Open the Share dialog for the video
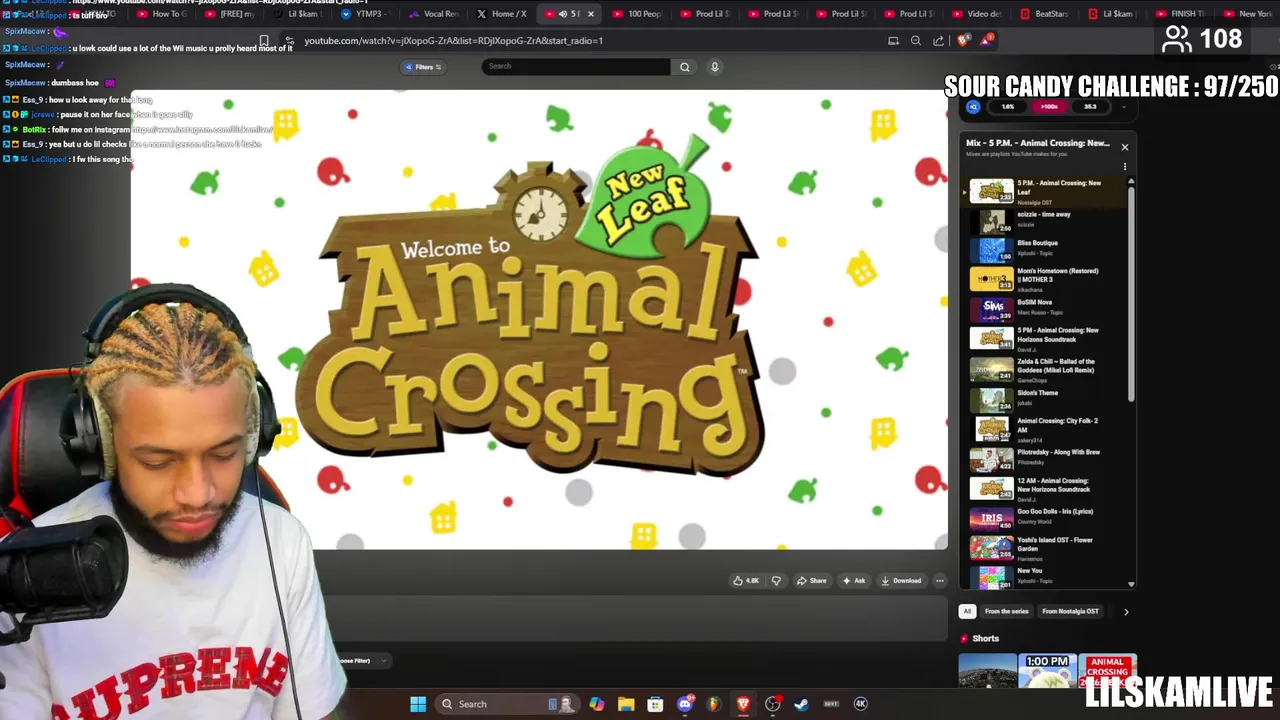Screen dimensions: 1280x720 [x=811, y=581]
